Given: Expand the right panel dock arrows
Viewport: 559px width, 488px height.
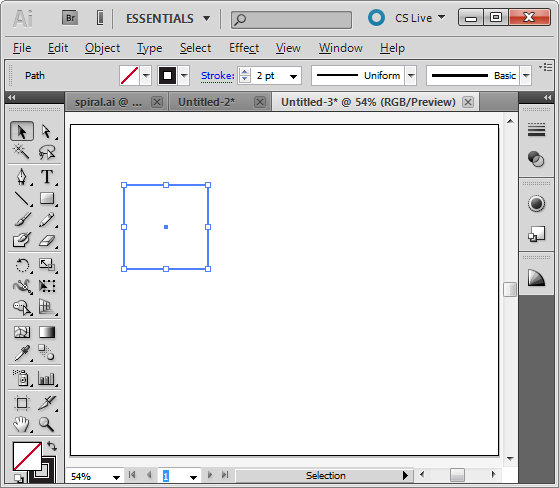Looking at the screenshot, I should coord(548,97).
